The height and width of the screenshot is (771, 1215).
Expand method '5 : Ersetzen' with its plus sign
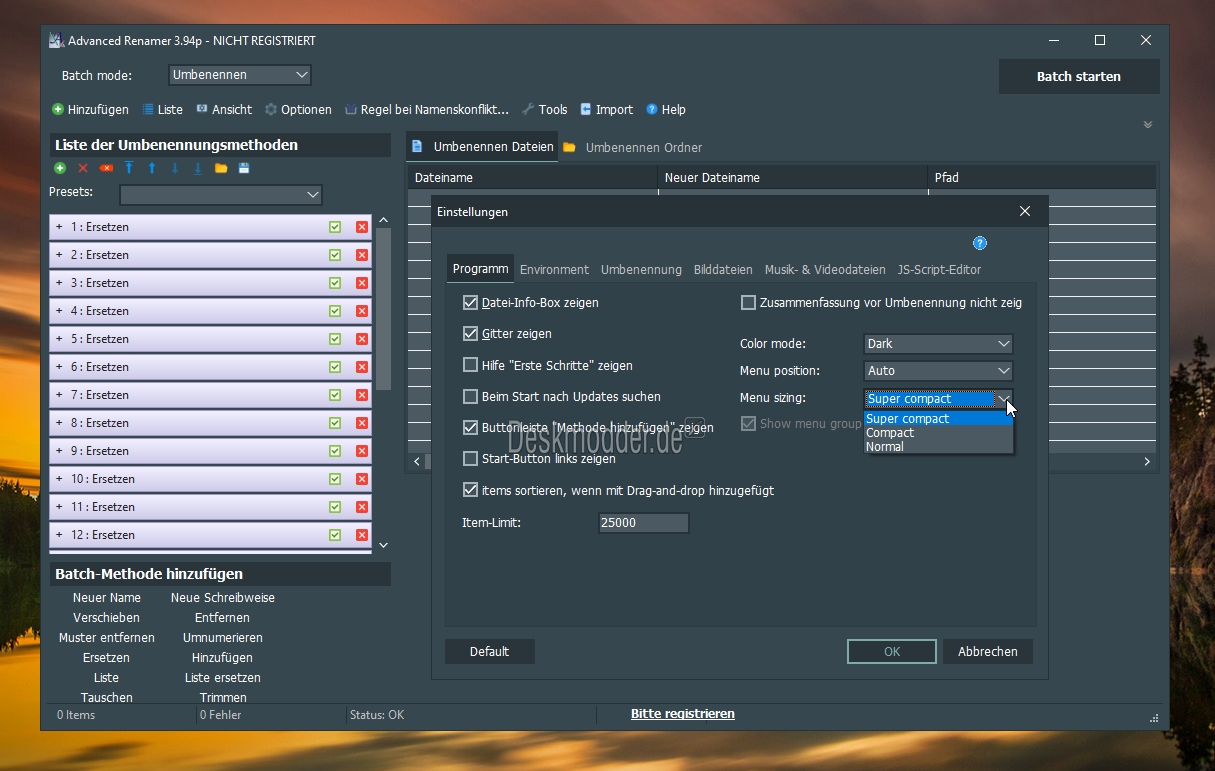[59, 339]
